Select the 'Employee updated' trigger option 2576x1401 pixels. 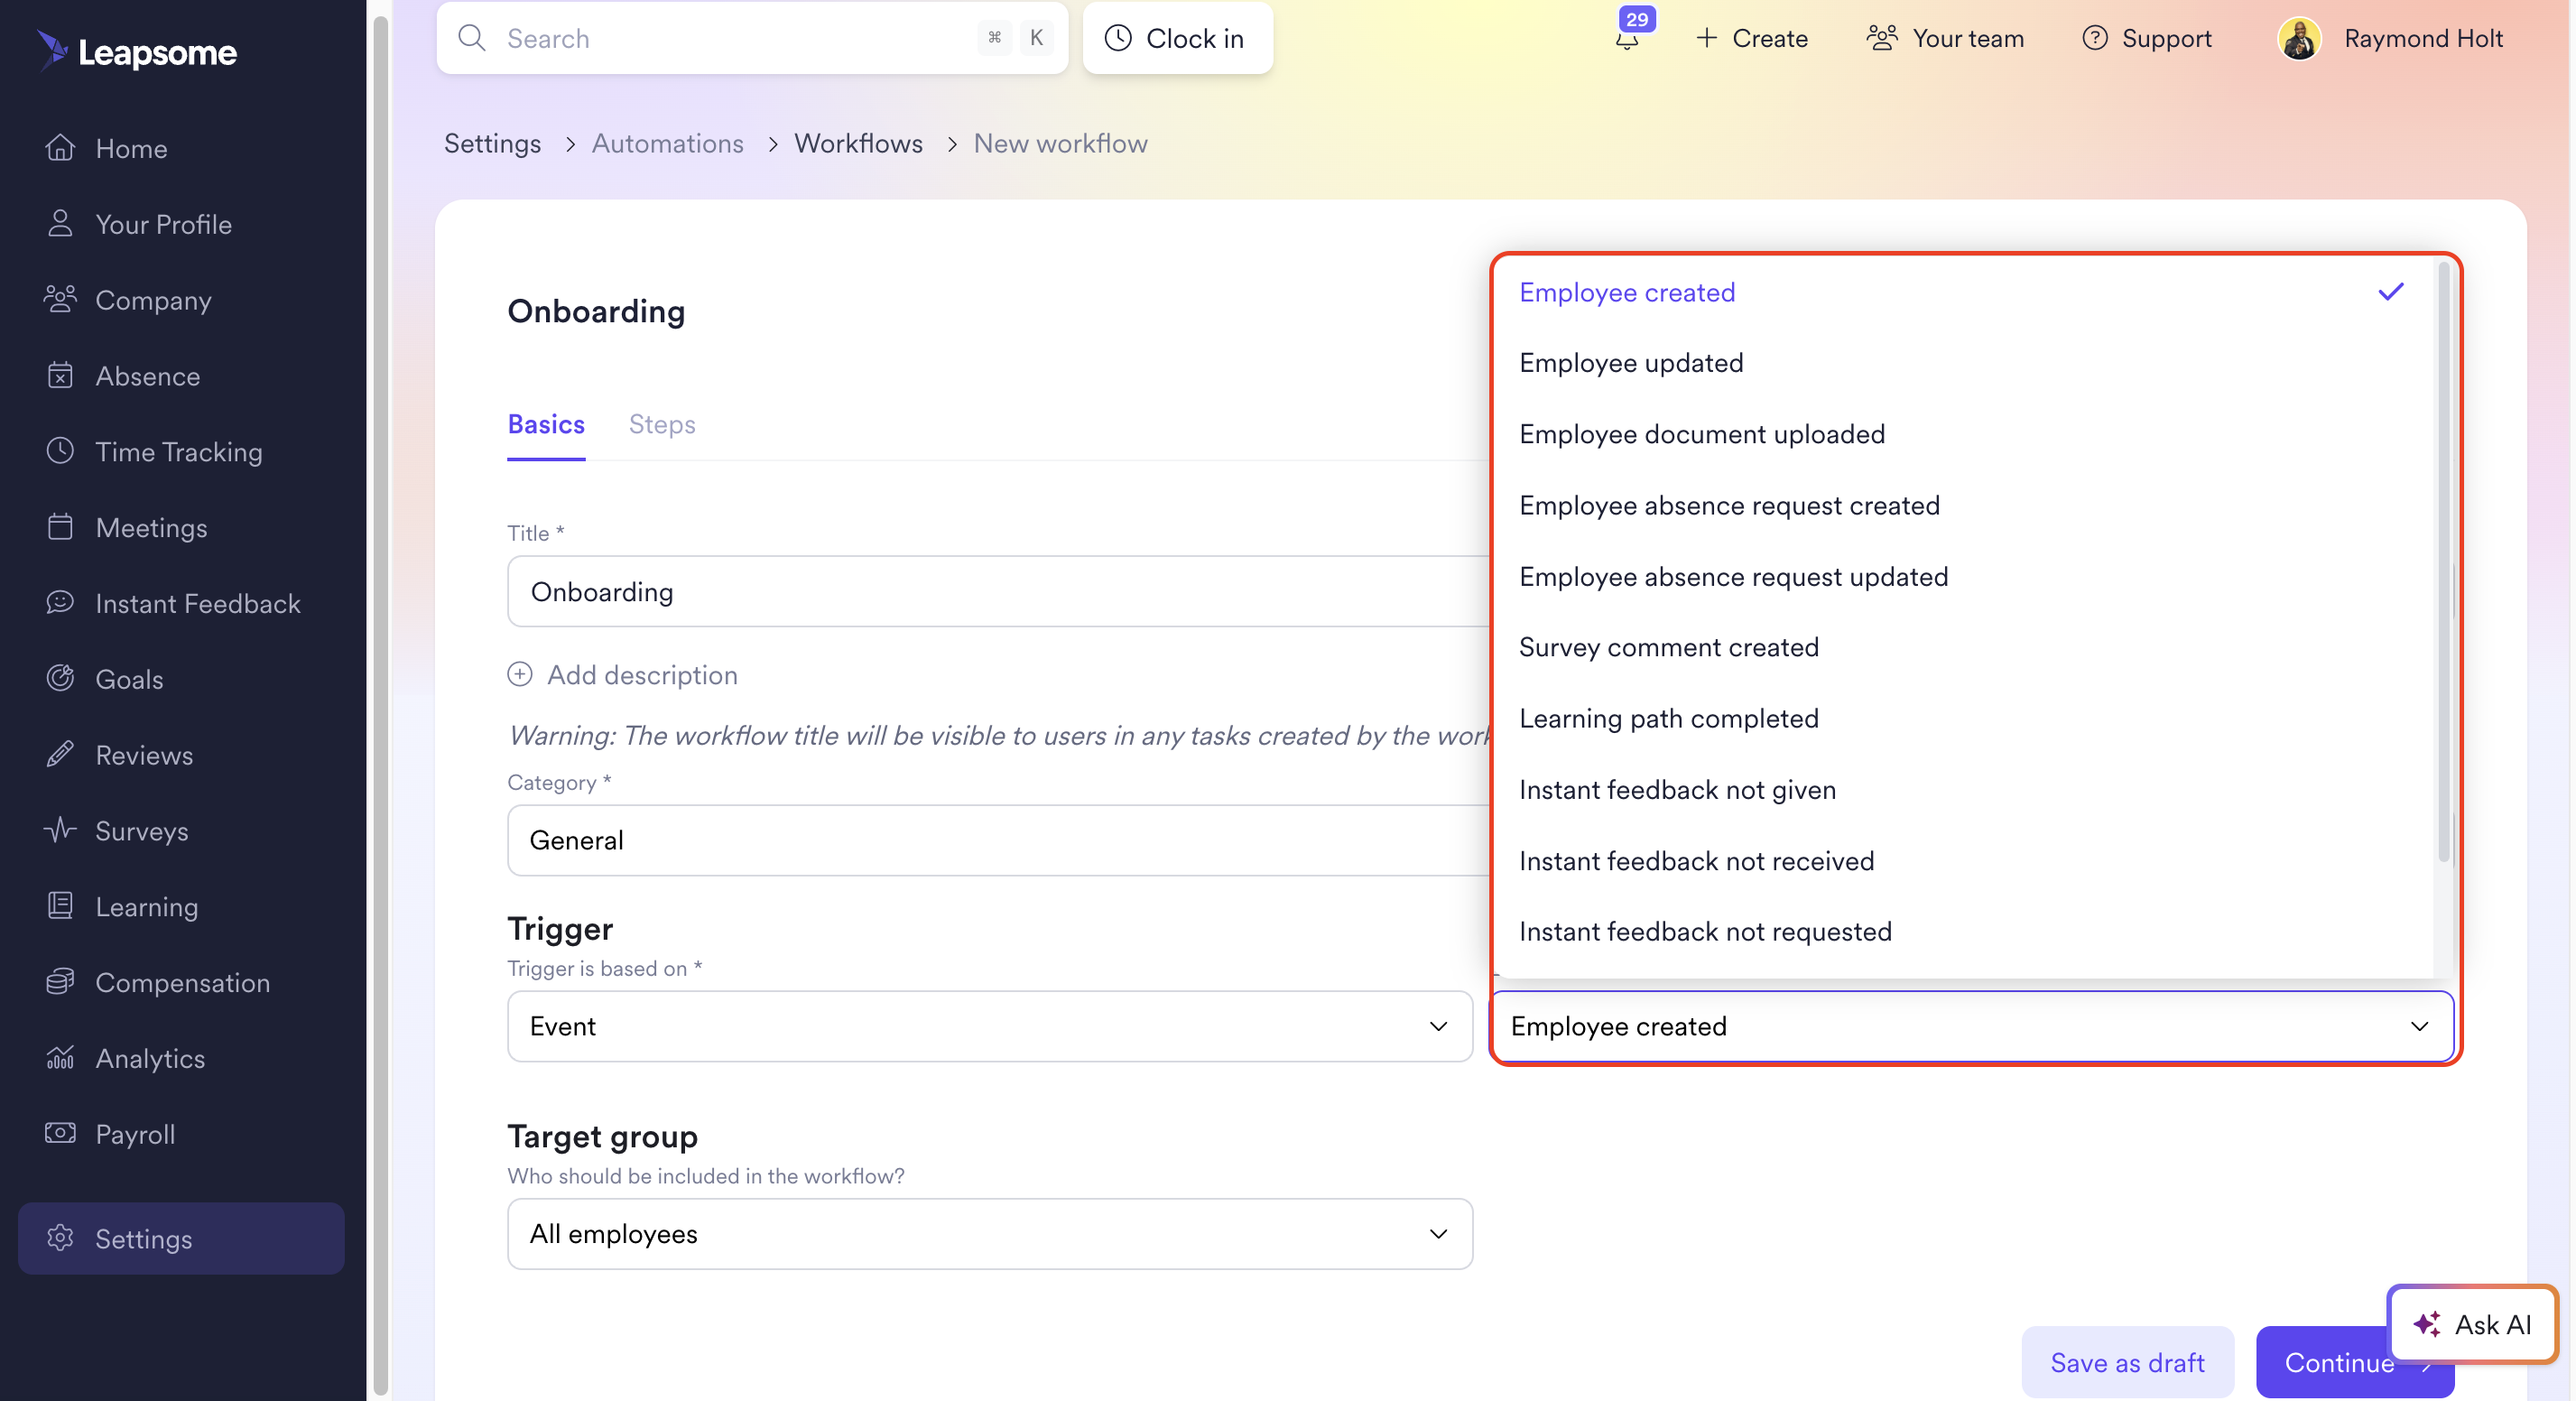1630,362
